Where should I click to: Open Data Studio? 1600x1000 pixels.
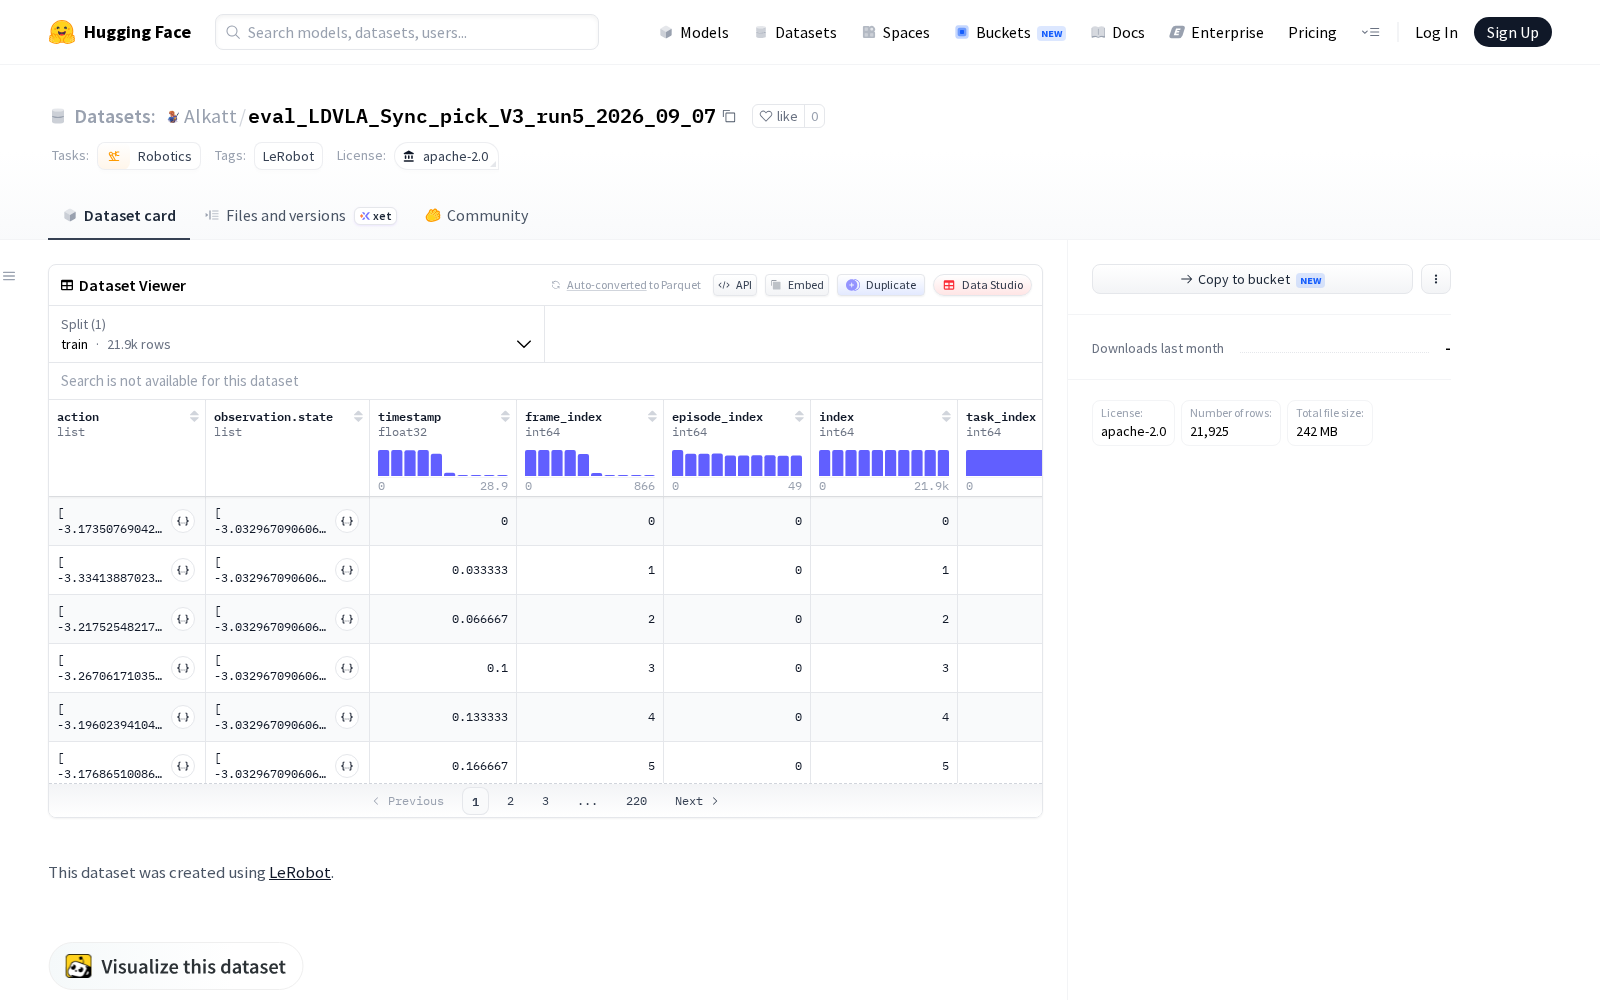pos(982,285)
